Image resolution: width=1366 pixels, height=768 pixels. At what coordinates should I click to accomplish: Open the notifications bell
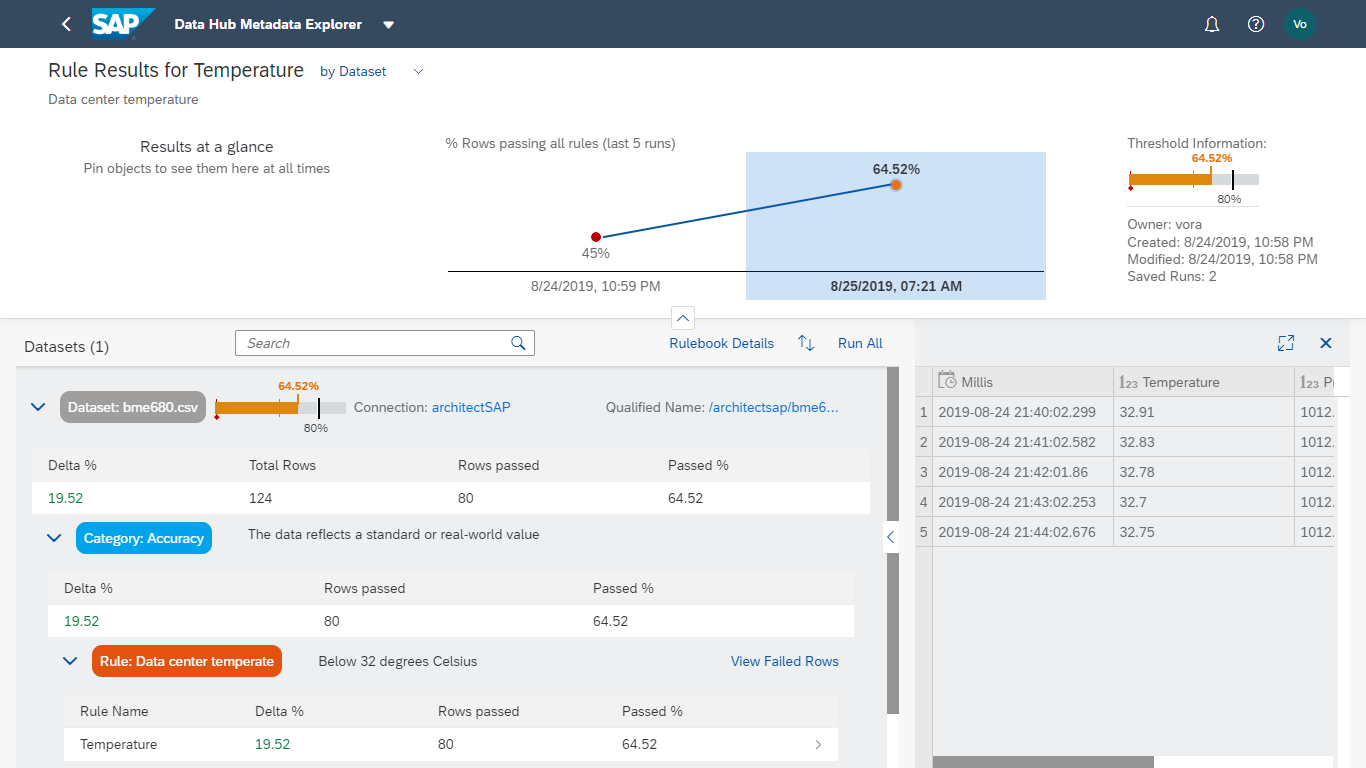tap(1211, 23)
